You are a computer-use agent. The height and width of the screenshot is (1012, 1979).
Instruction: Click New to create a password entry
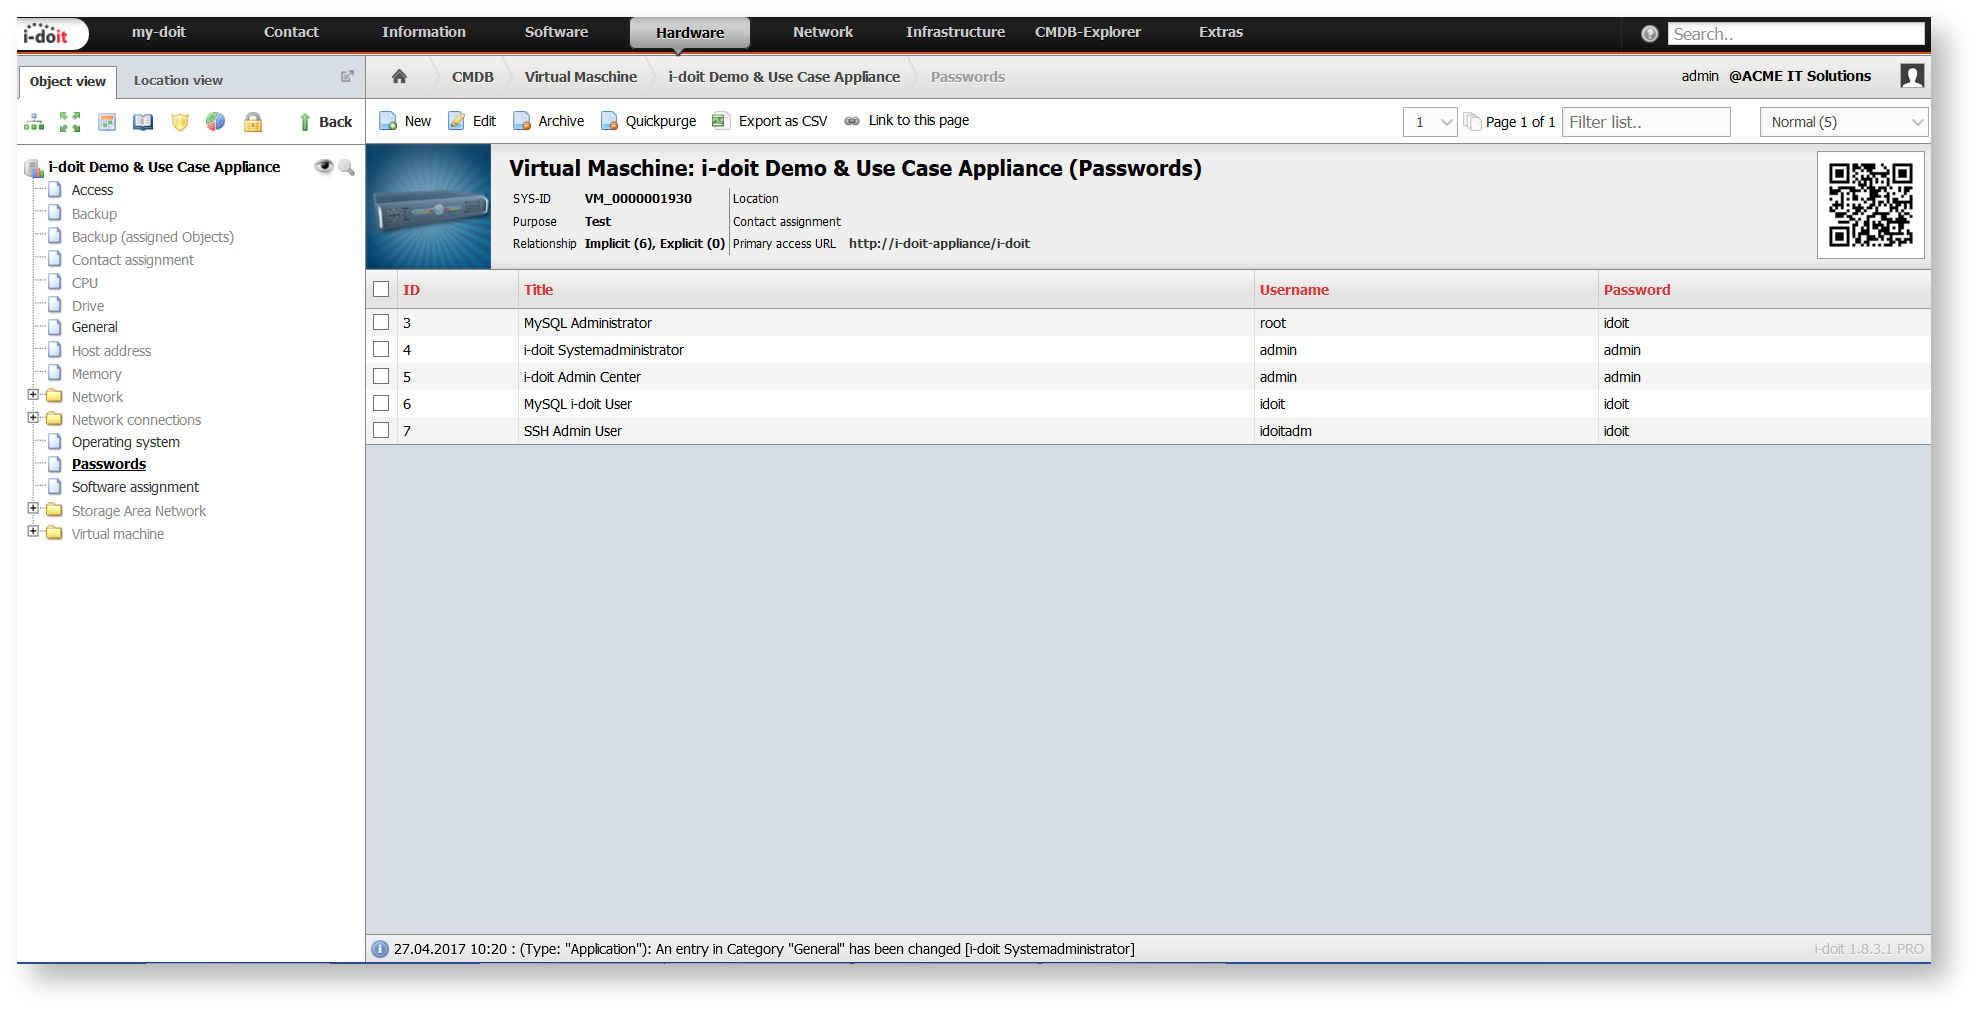point(405,121)
